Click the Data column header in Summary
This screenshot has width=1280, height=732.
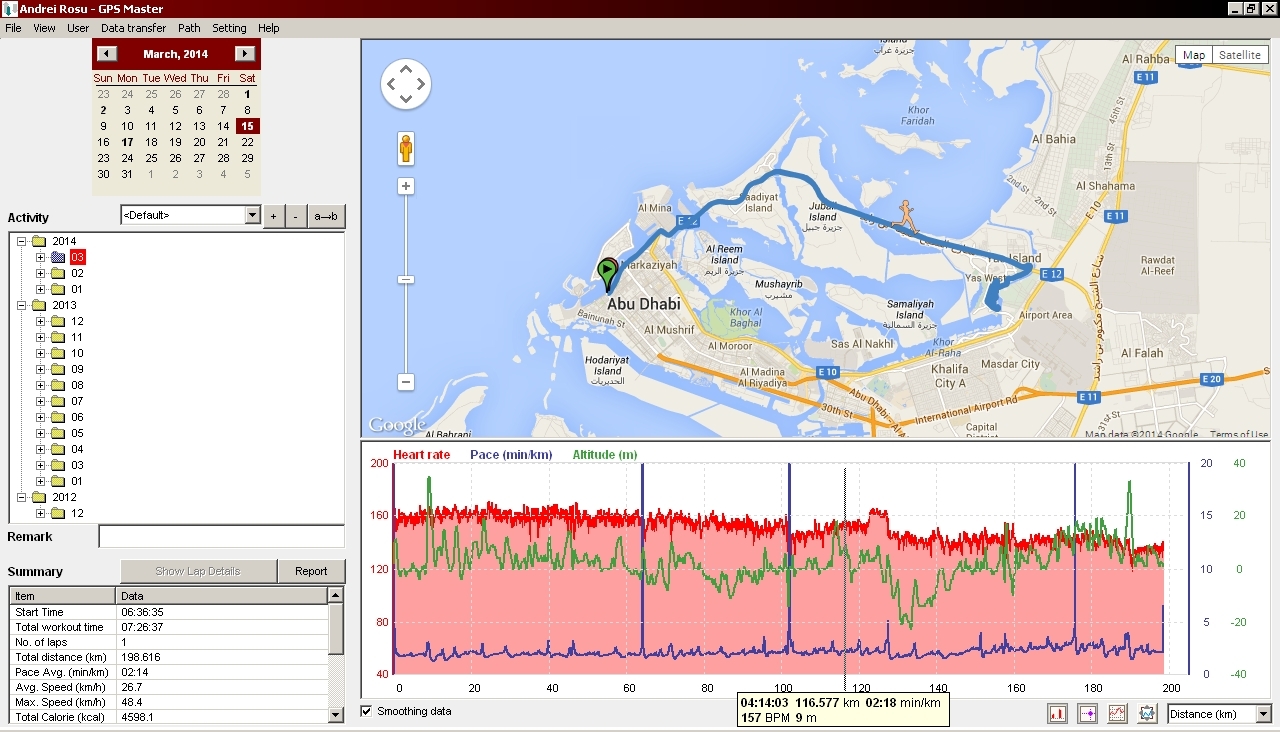[223, 596]
